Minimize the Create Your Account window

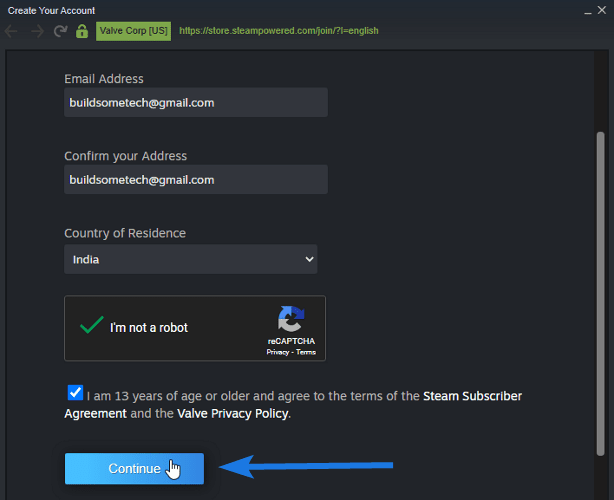[x=587, y=11]
